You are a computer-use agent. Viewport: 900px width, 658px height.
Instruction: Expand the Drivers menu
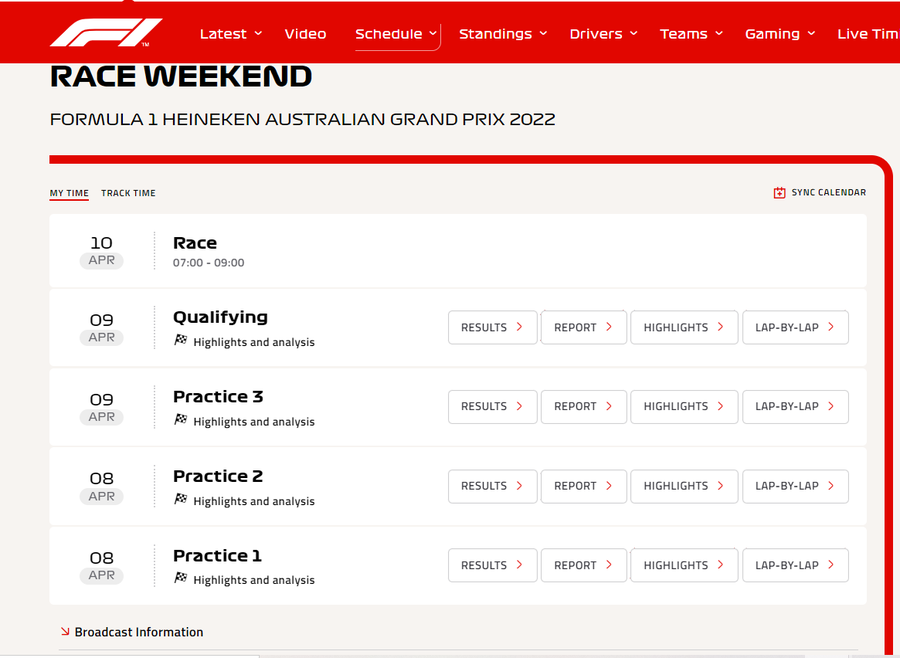tap(603, 34)
